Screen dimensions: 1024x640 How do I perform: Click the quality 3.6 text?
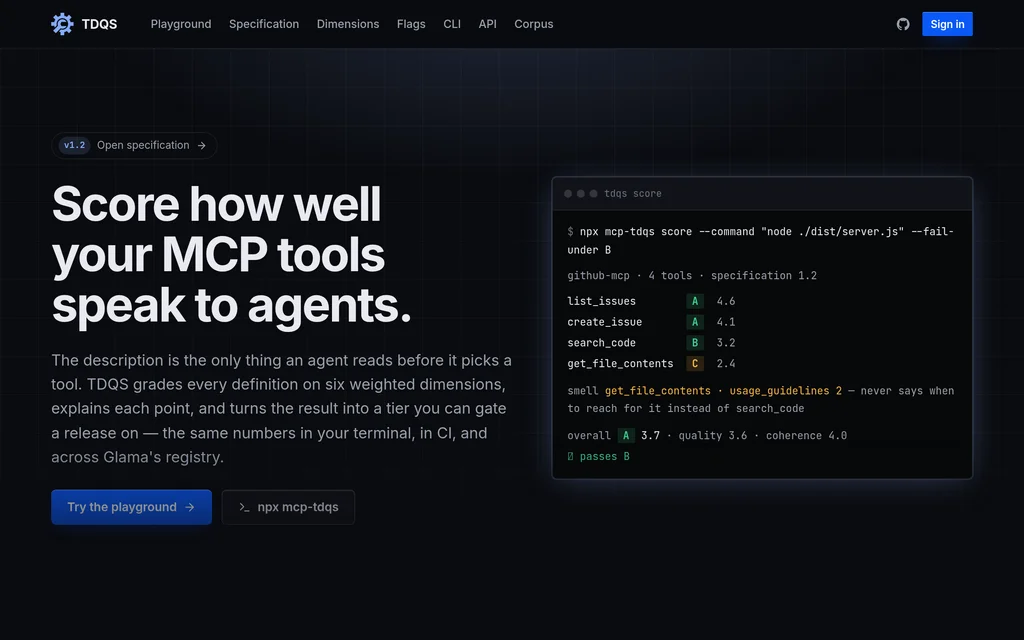pyautogui.click(x=712, y=436)
